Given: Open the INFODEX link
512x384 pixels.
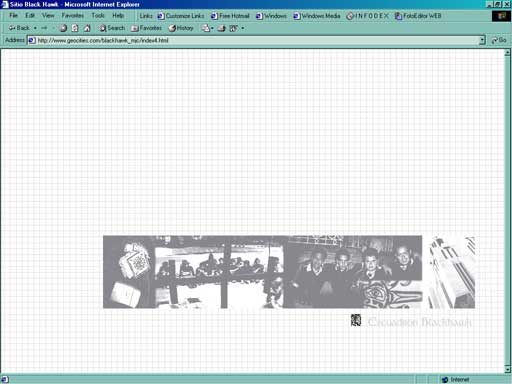Looking at the screenshot, I should tap(368, 16).
